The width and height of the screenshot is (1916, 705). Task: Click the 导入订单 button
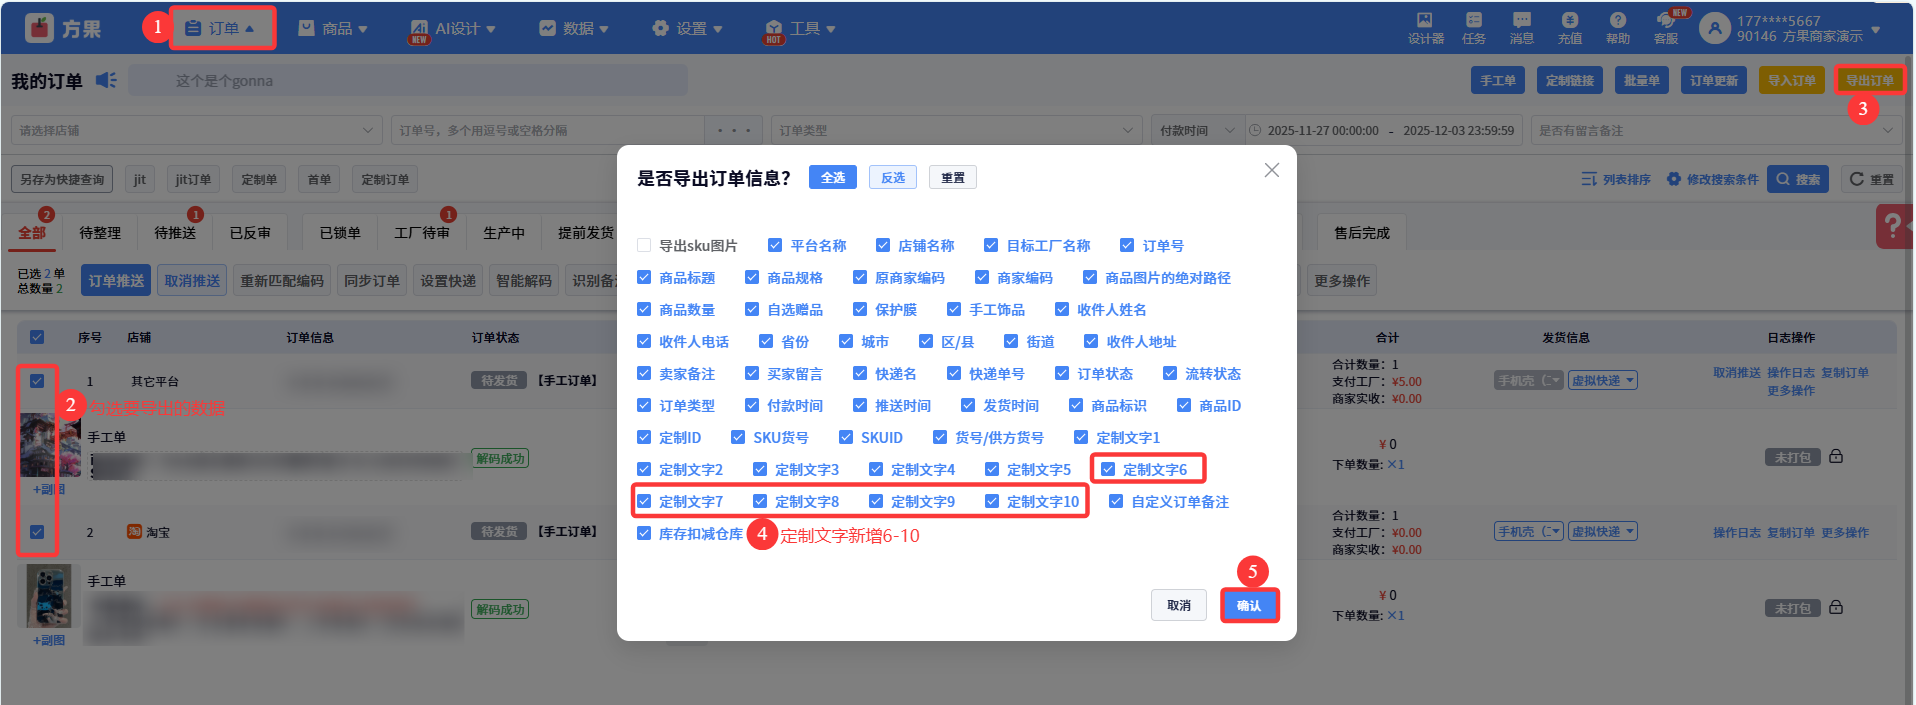(x=1792, y=80)
